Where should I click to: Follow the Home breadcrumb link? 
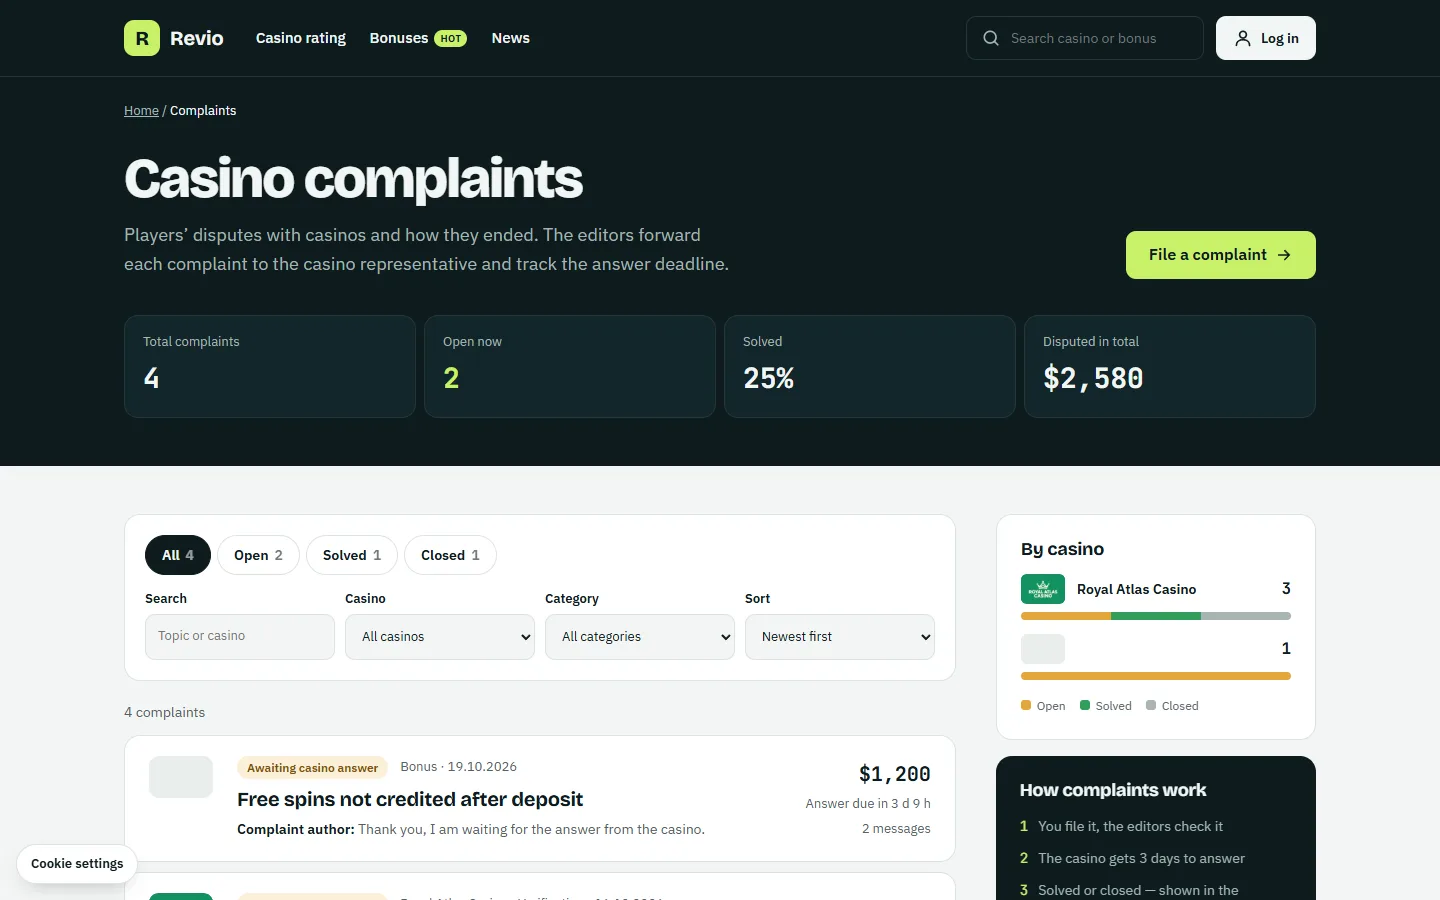coord(141,111)
